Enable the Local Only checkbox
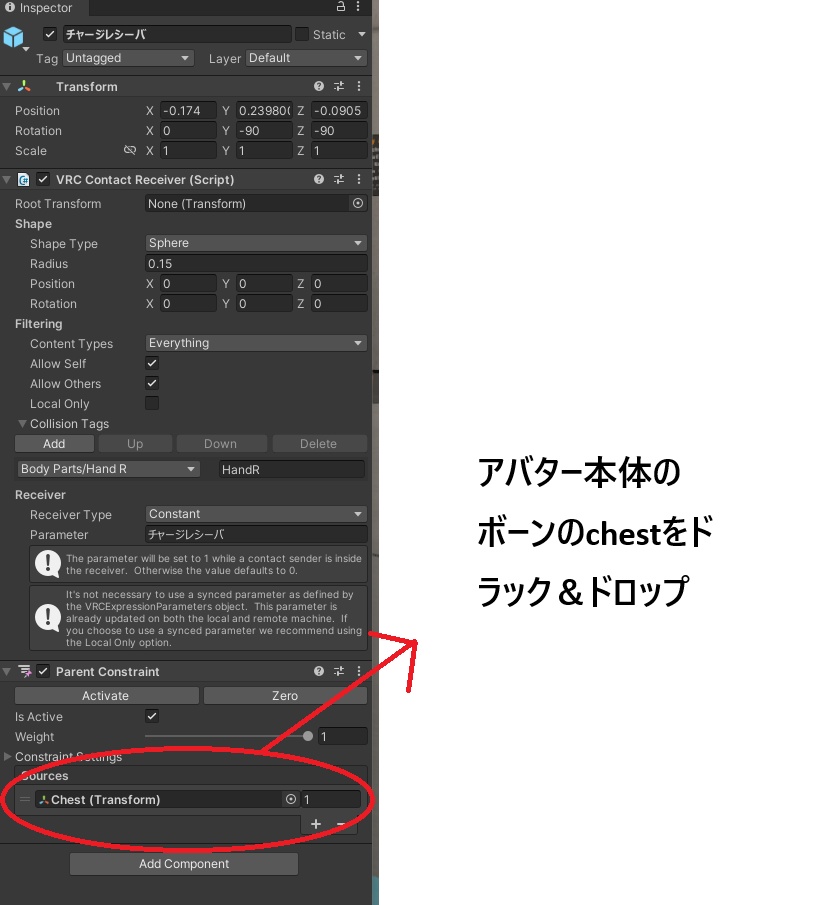This screenshot has height=905, width=814. tap(151, 403)
